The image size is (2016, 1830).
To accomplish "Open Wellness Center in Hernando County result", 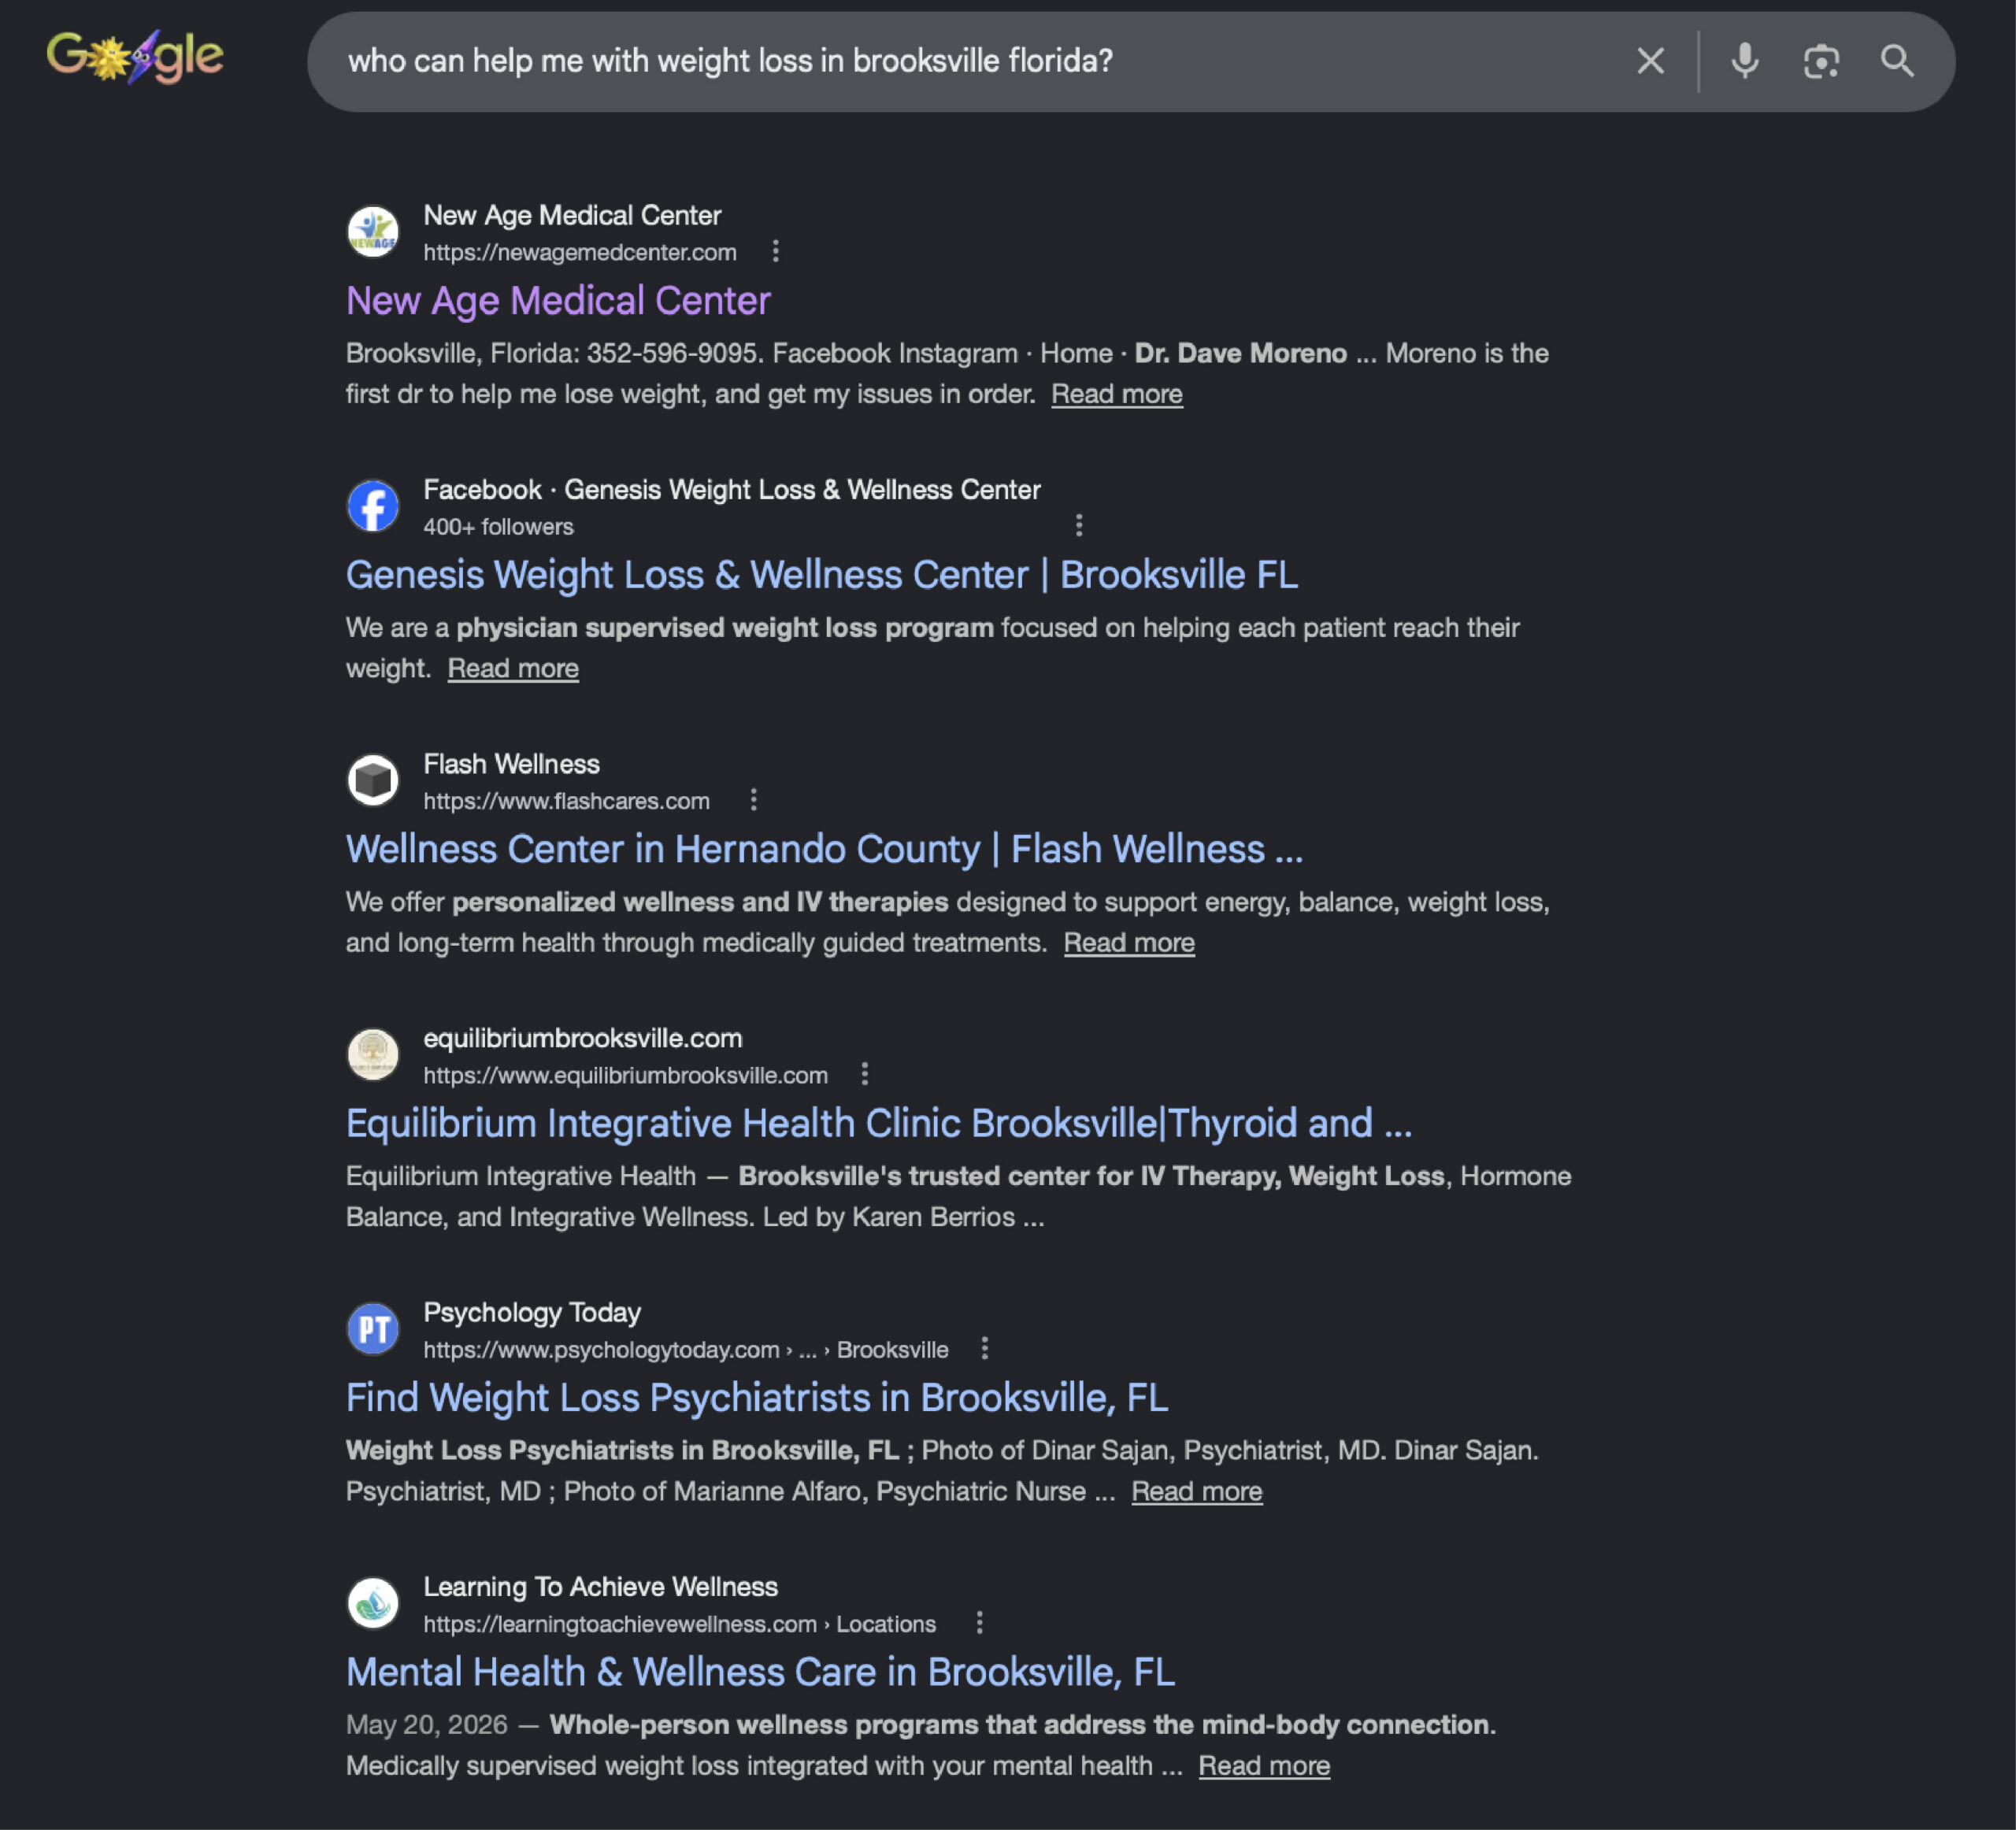I will tap(824, 849).
